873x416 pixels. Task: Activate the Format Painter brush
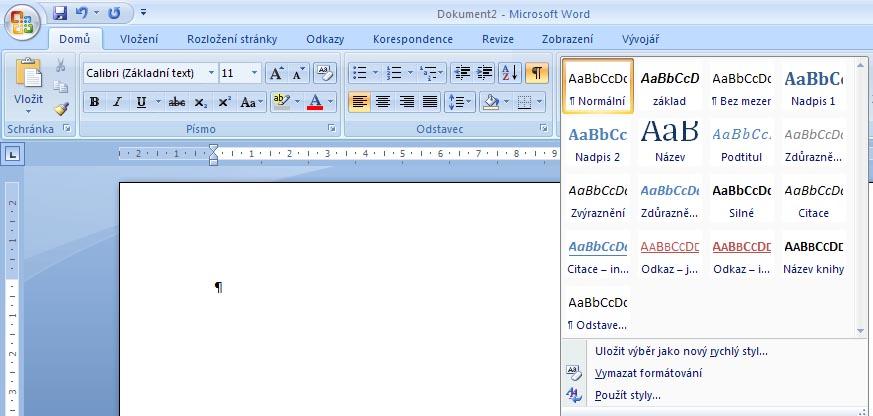pos(61,109)
